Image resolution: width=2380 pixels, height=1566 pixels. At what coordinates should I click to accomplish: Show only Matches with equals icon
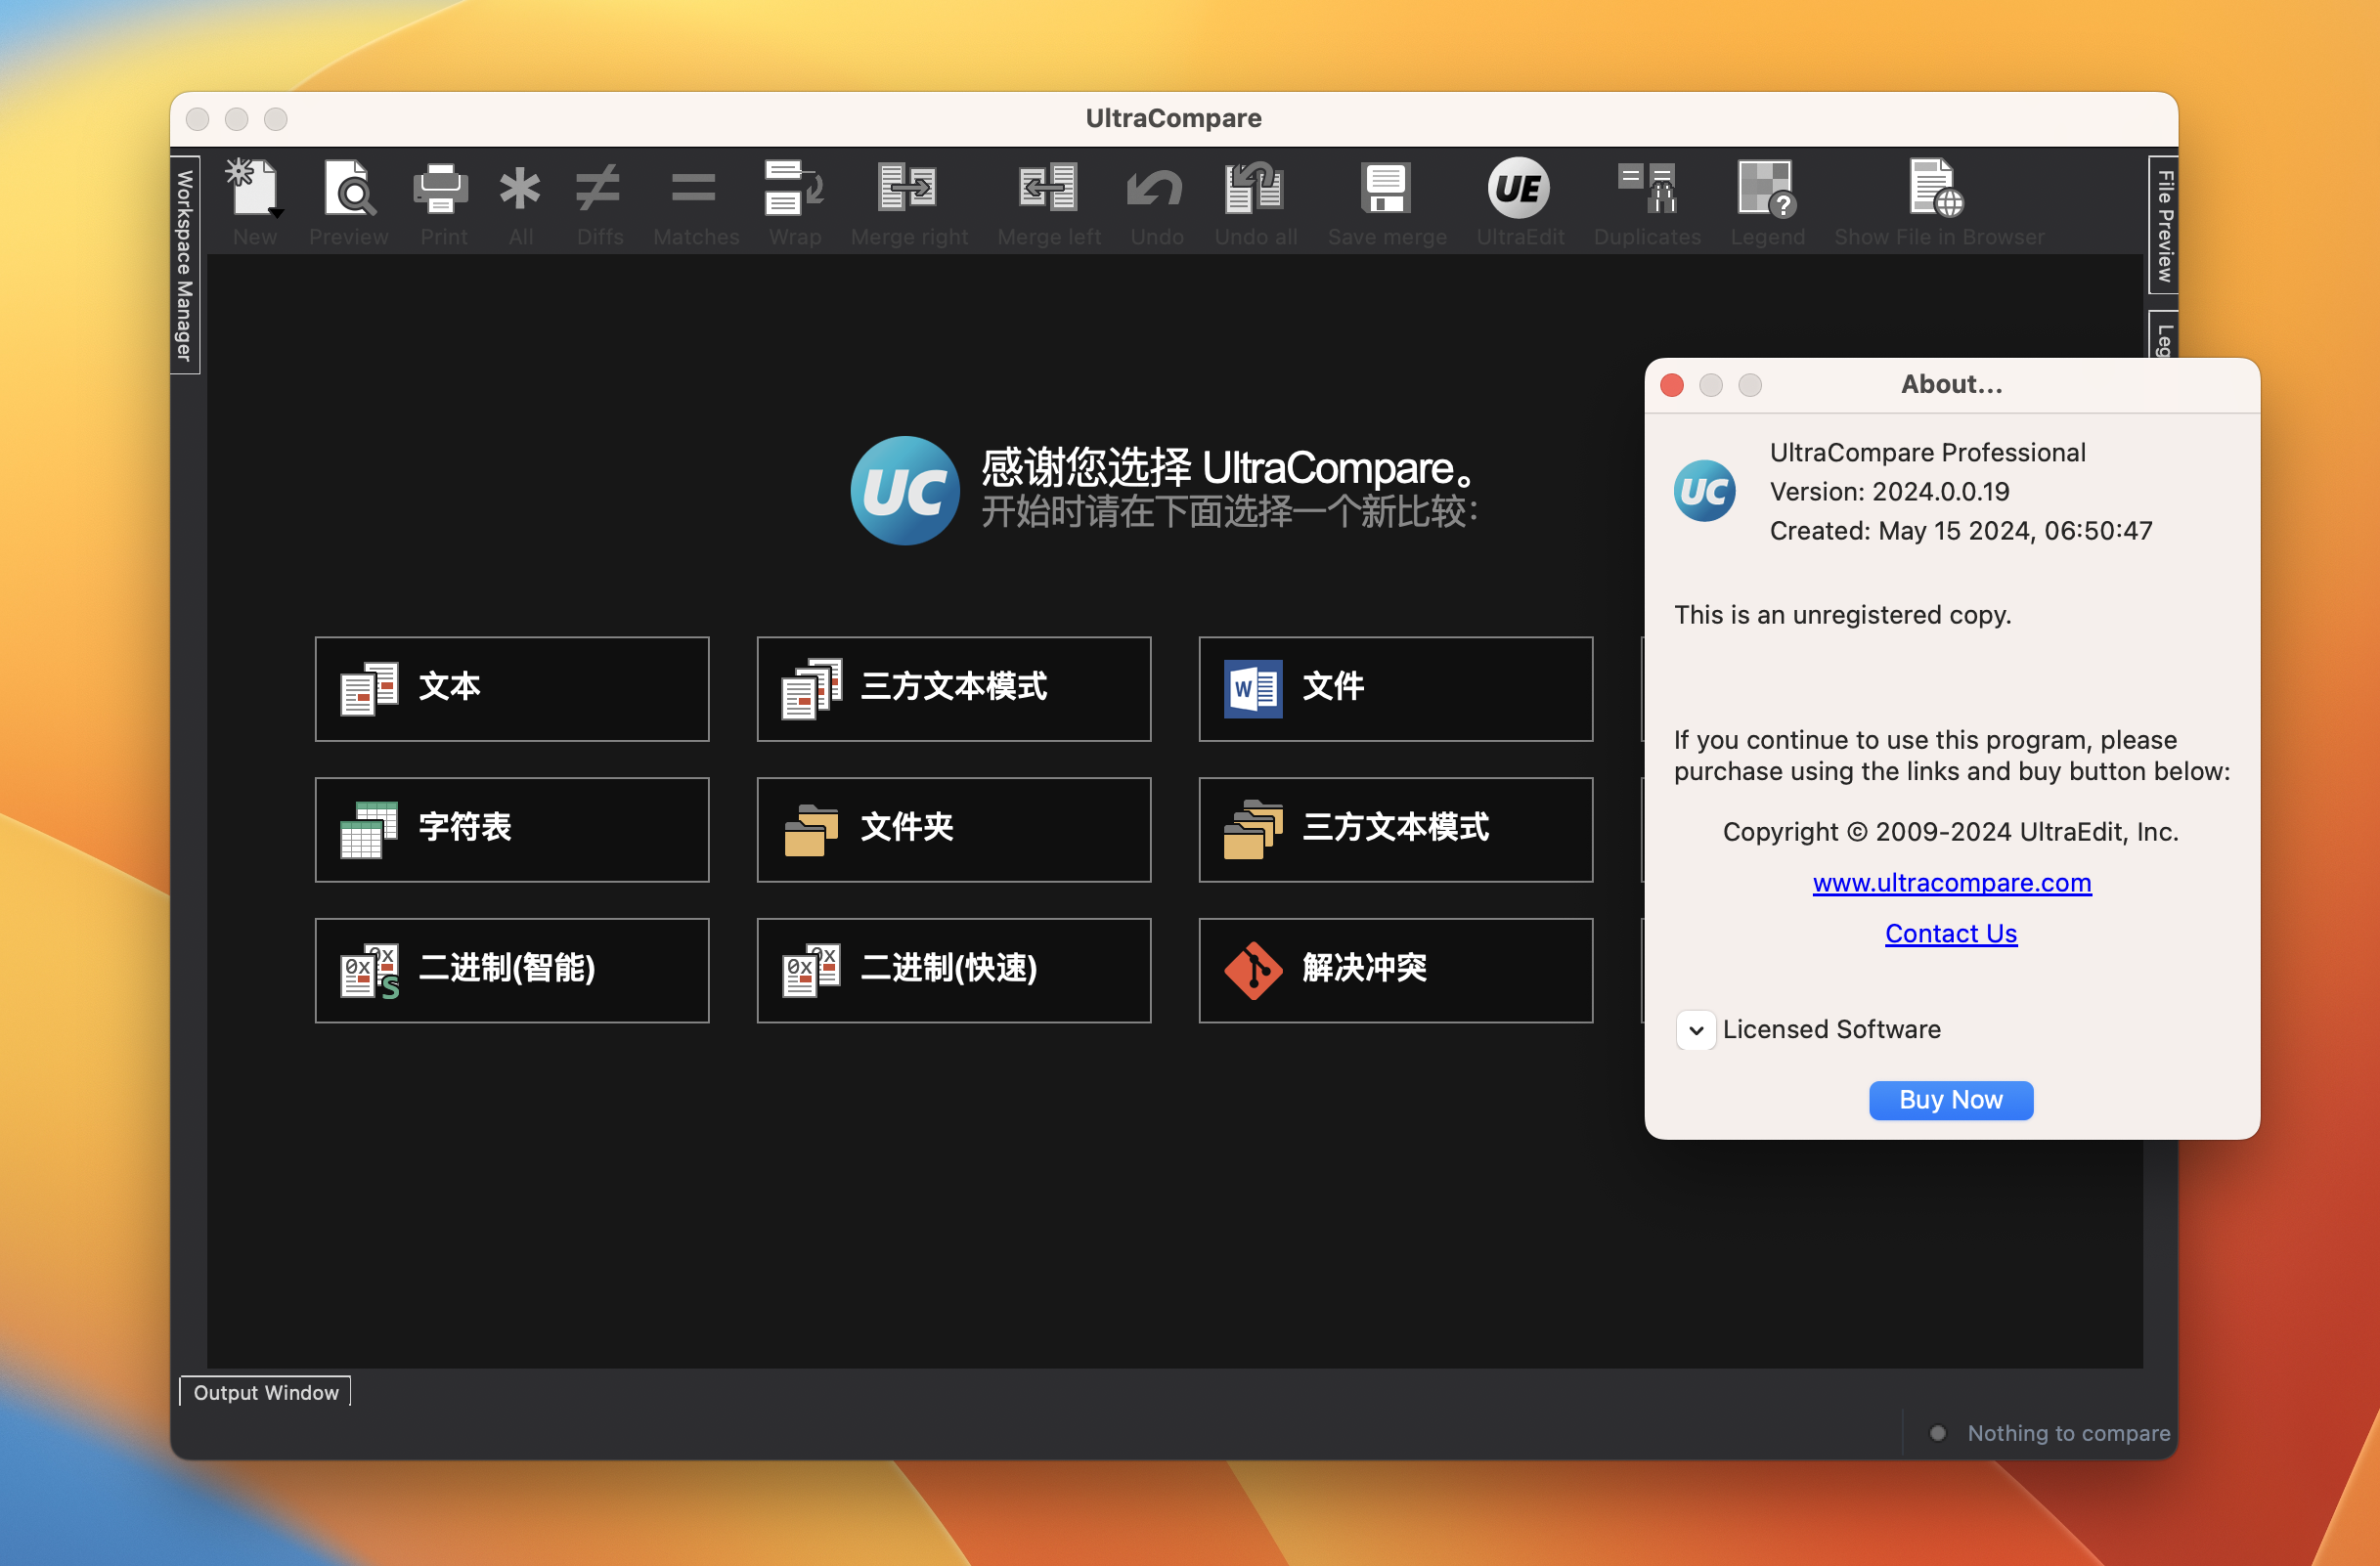click(x=694, y=188)
